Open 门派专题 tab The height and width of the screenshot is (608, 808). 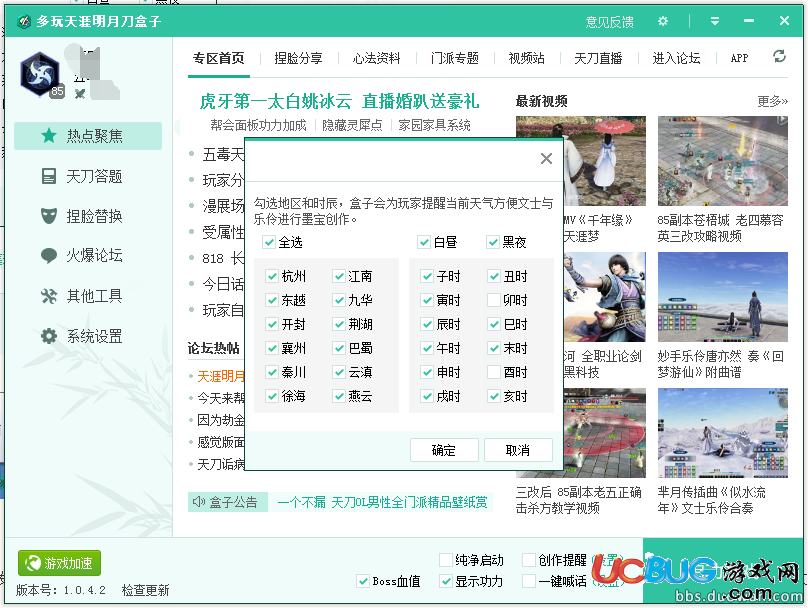(455, 58)
